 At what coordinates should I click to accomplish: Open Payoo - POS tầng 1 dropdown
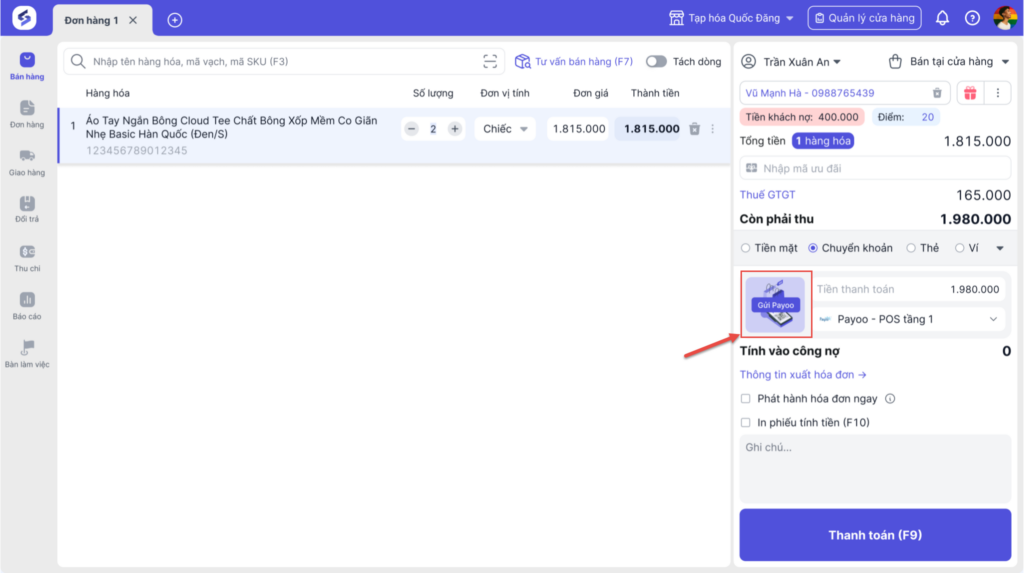(x=908, y=319)
